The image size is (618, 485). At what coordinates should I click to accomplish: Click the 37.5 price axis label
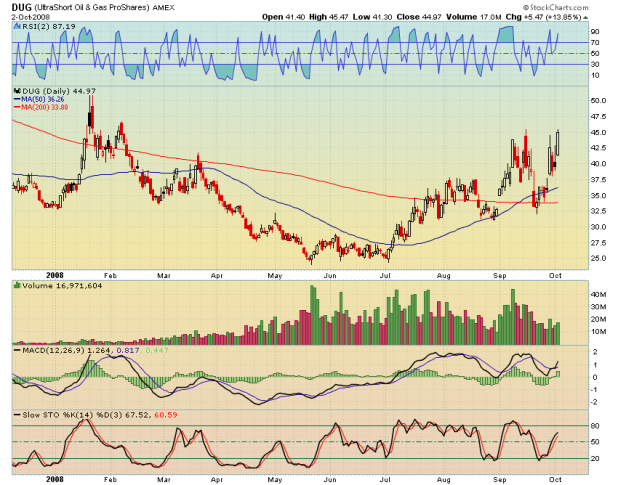pyautogui.click(x=598, y=180)
